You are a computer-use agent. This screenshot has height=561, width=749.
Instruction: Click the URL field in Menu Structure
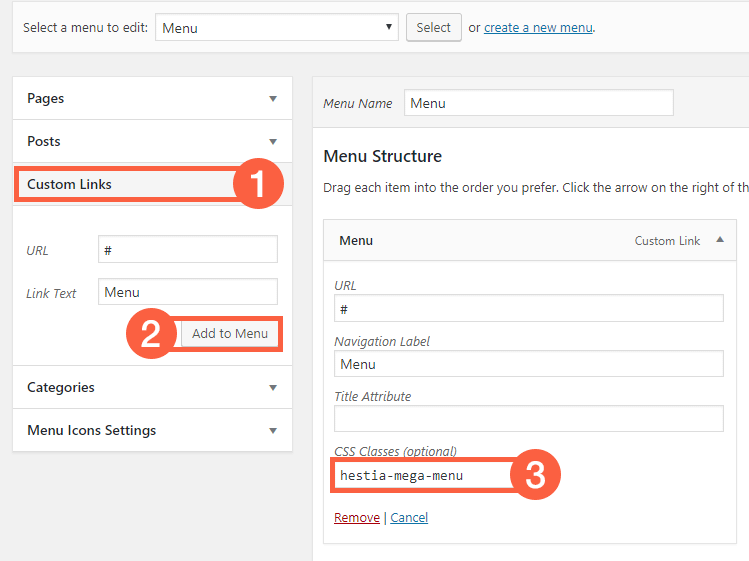coord(528,309)
